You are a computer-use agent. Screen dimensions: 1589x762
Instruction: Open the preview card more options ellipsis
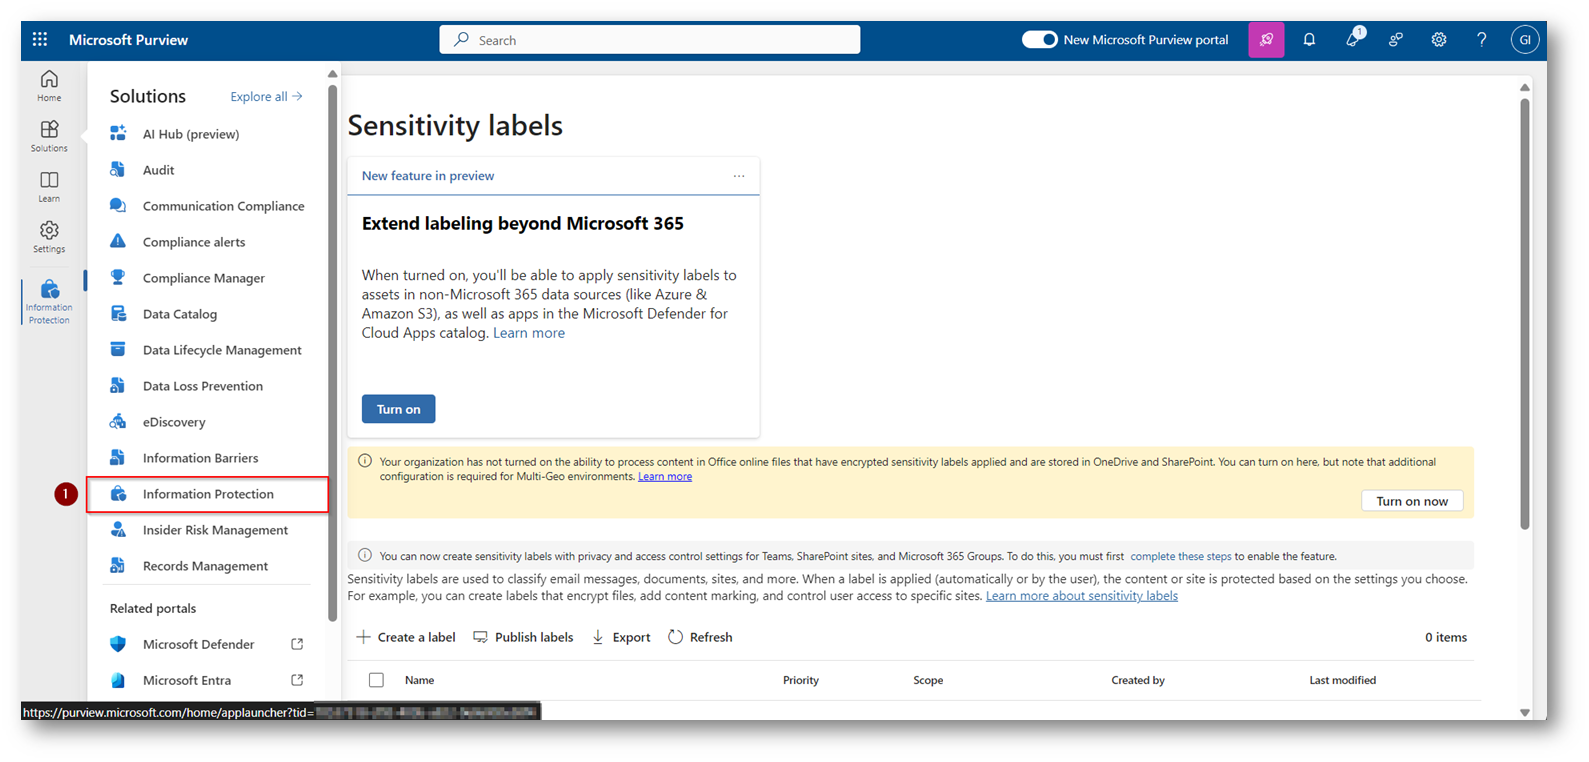pos(739,176)
